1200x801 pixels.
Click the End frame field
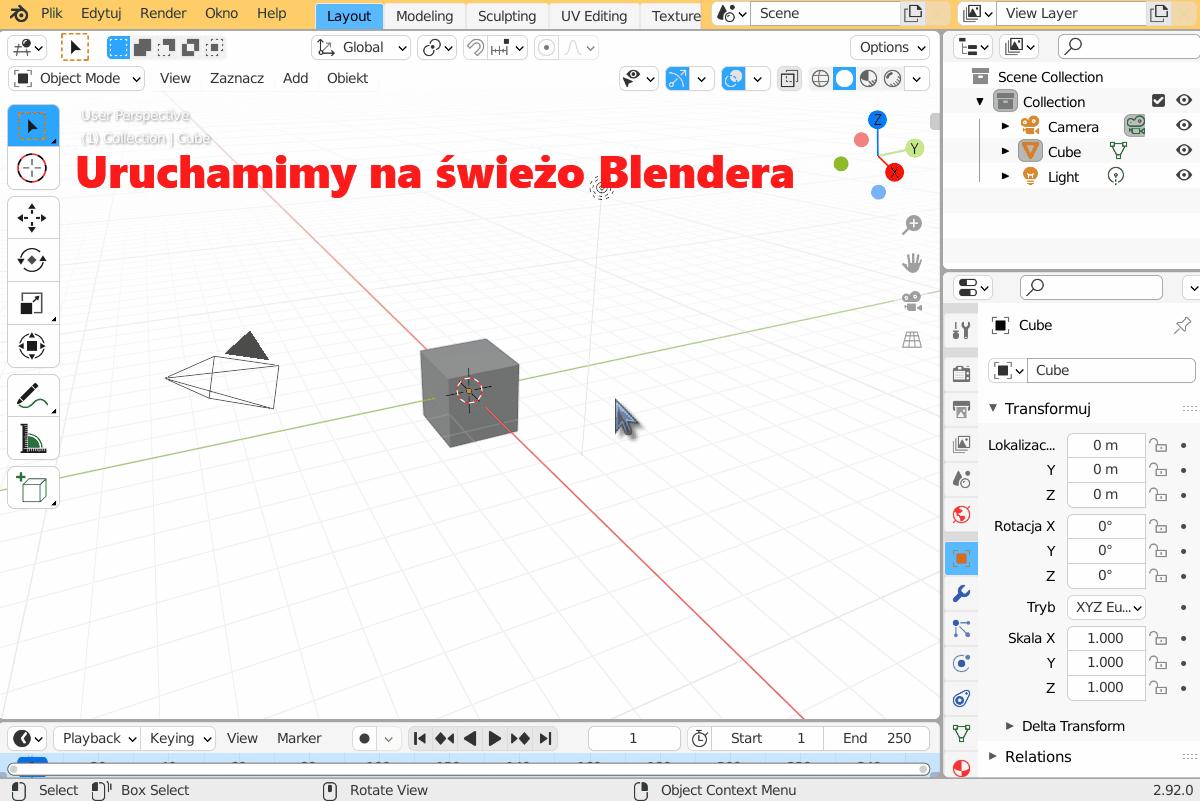click(x=876, y=738)
